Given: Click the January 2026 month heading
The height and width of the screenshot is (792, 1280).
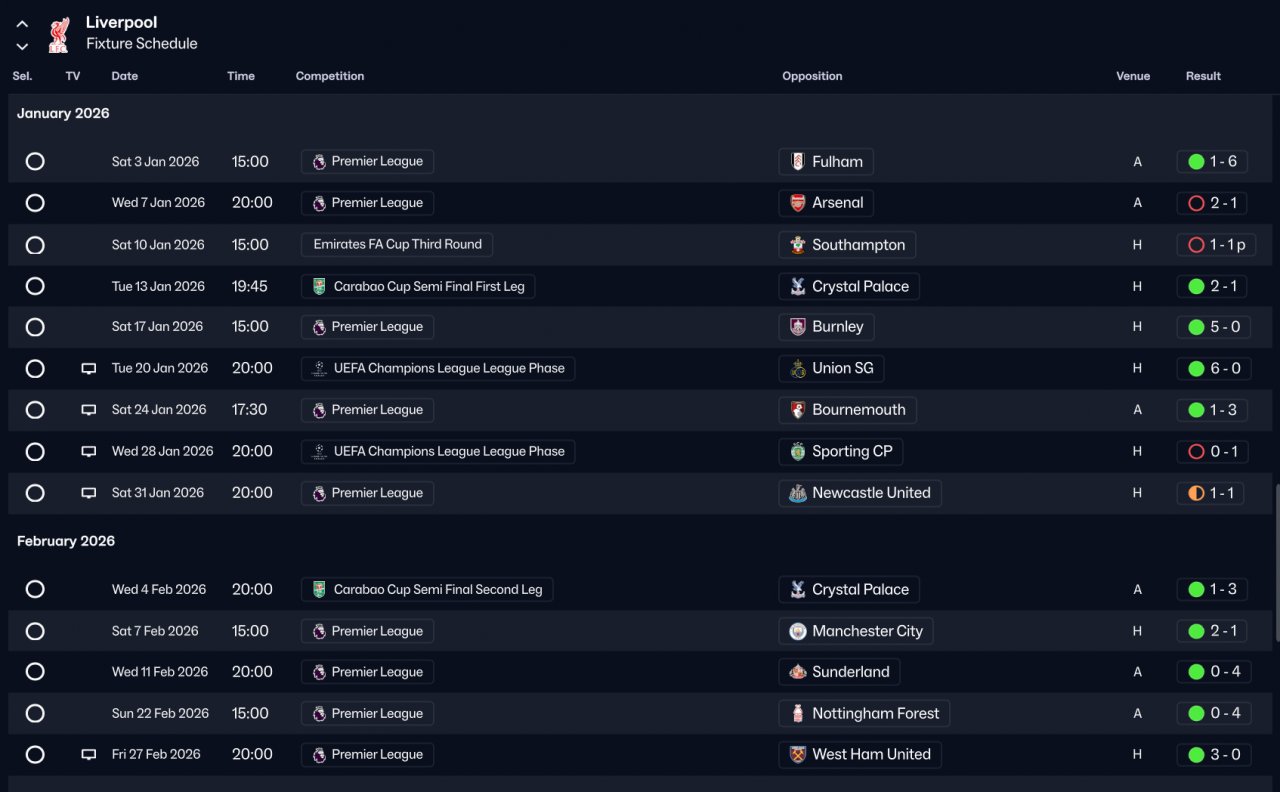Looking at the screenshot, I should pos(63,114).
